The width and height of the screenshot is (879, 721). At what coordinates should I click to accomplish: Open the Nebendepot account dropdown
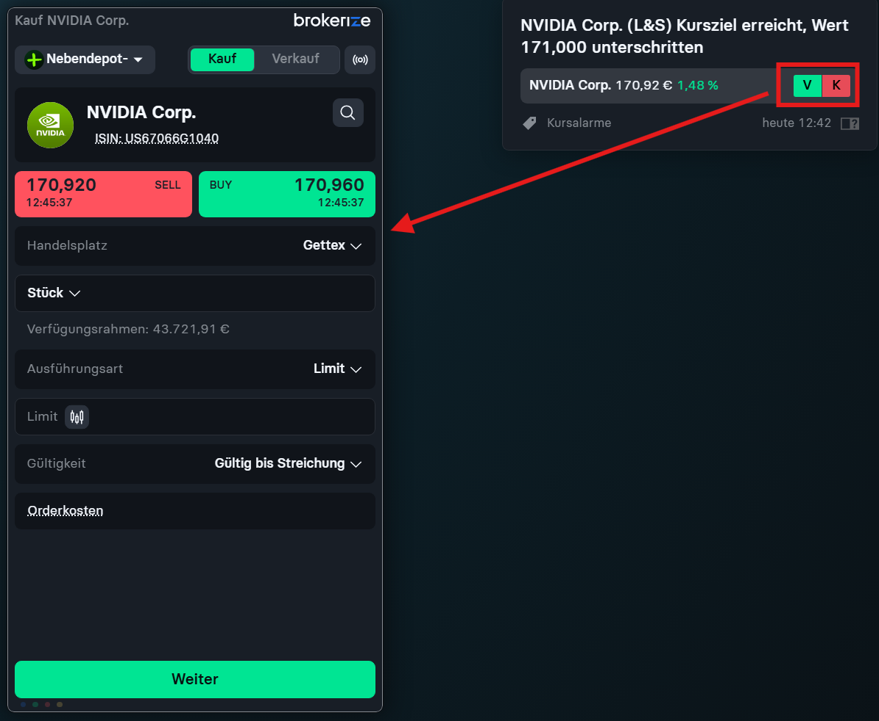point(85,59)
